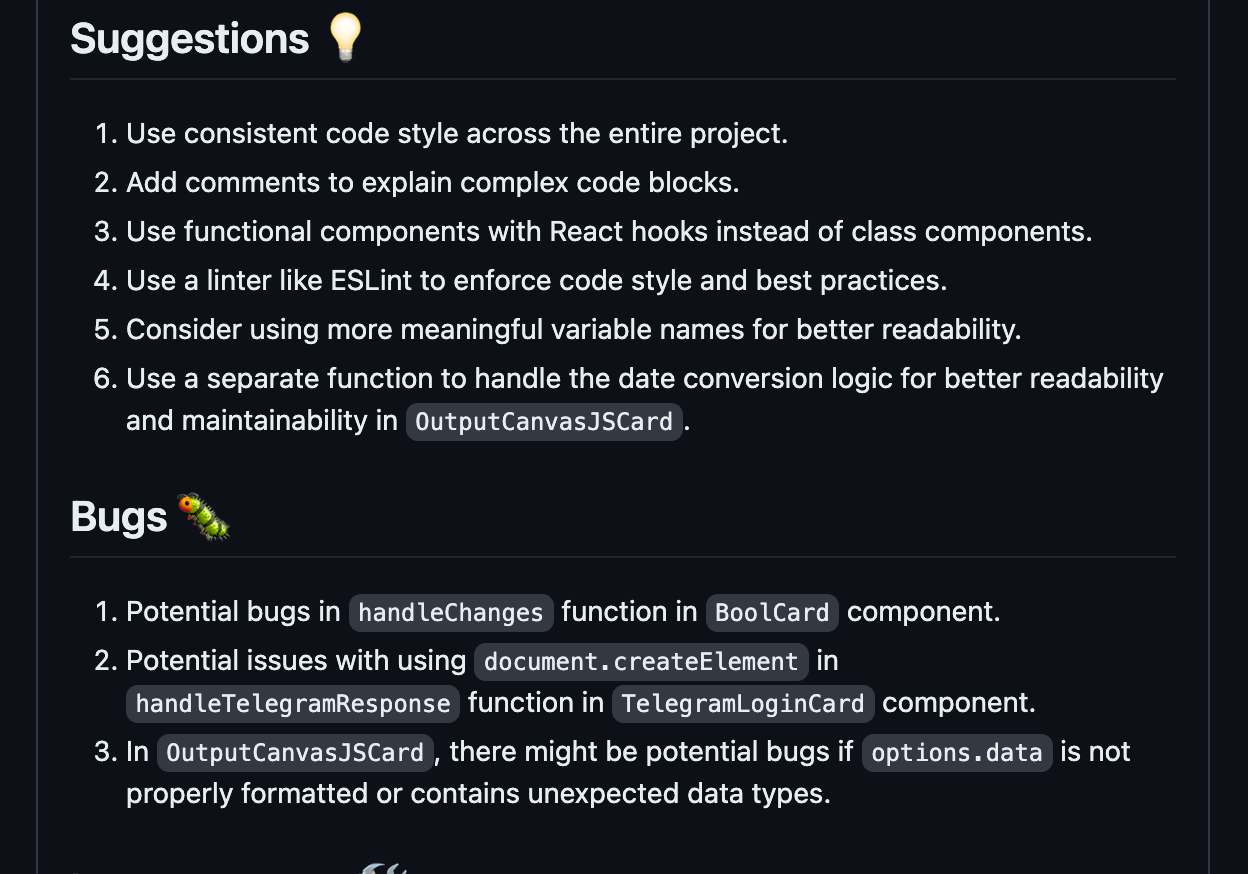Click the document.createElement code tag
The image size is (1248, 874).
pos(641,662)
